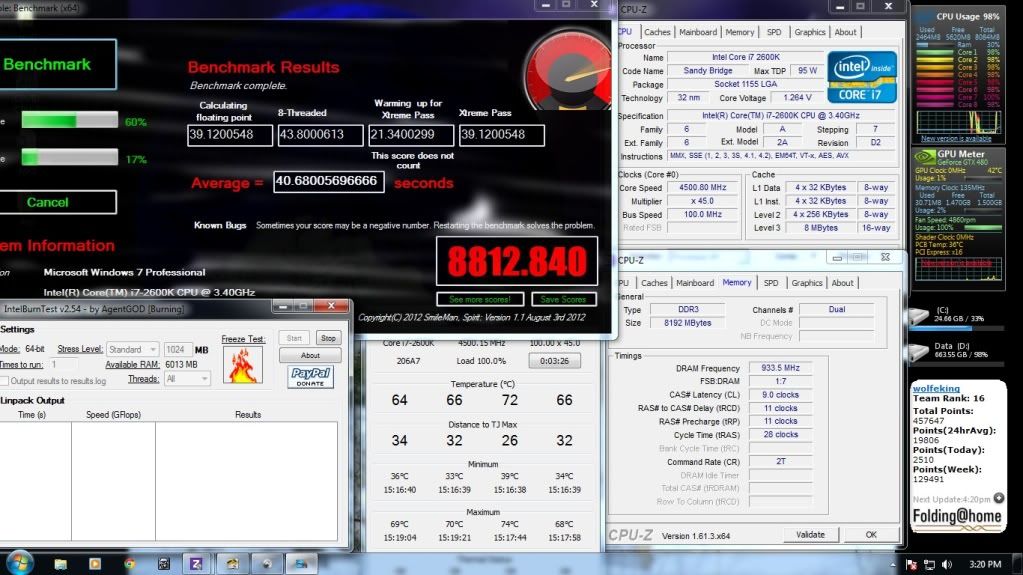This screenshot has width=1023, height=575.
Task: Click New version is available link
Action: click(956, 139)
